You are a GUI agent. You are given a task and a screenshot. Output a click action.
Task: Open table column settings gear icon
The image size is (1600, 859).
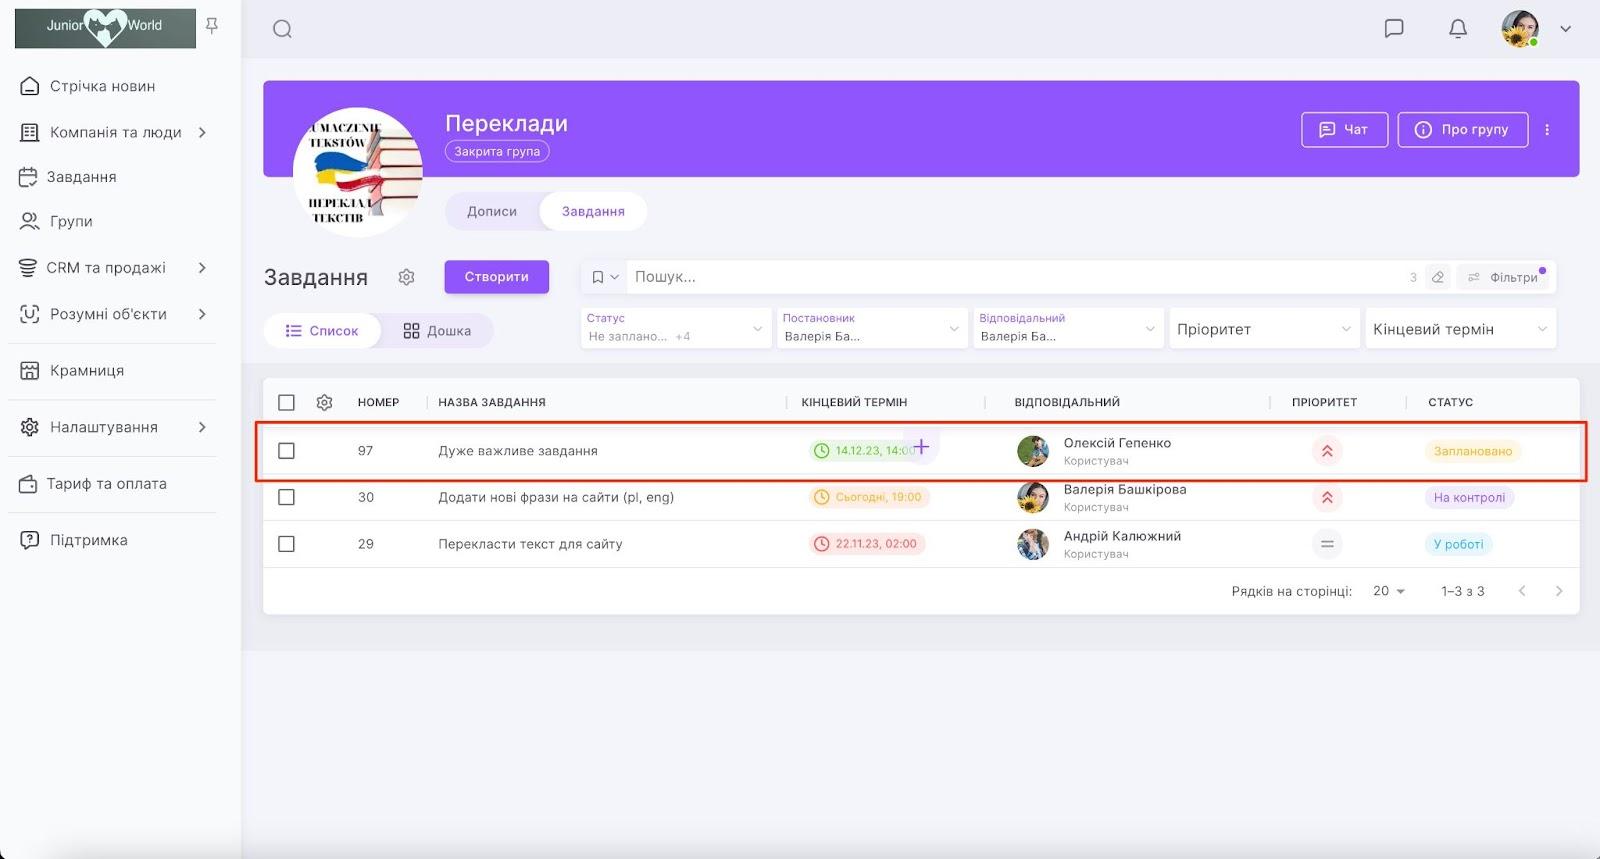324,402
